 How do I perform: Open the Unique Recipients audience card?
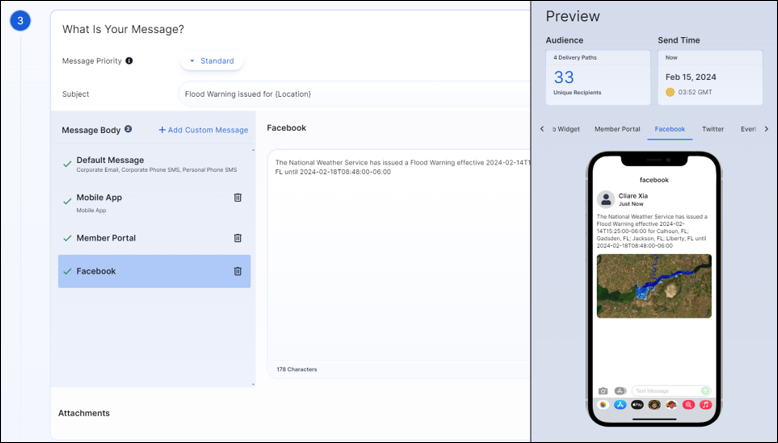point(597,76)
